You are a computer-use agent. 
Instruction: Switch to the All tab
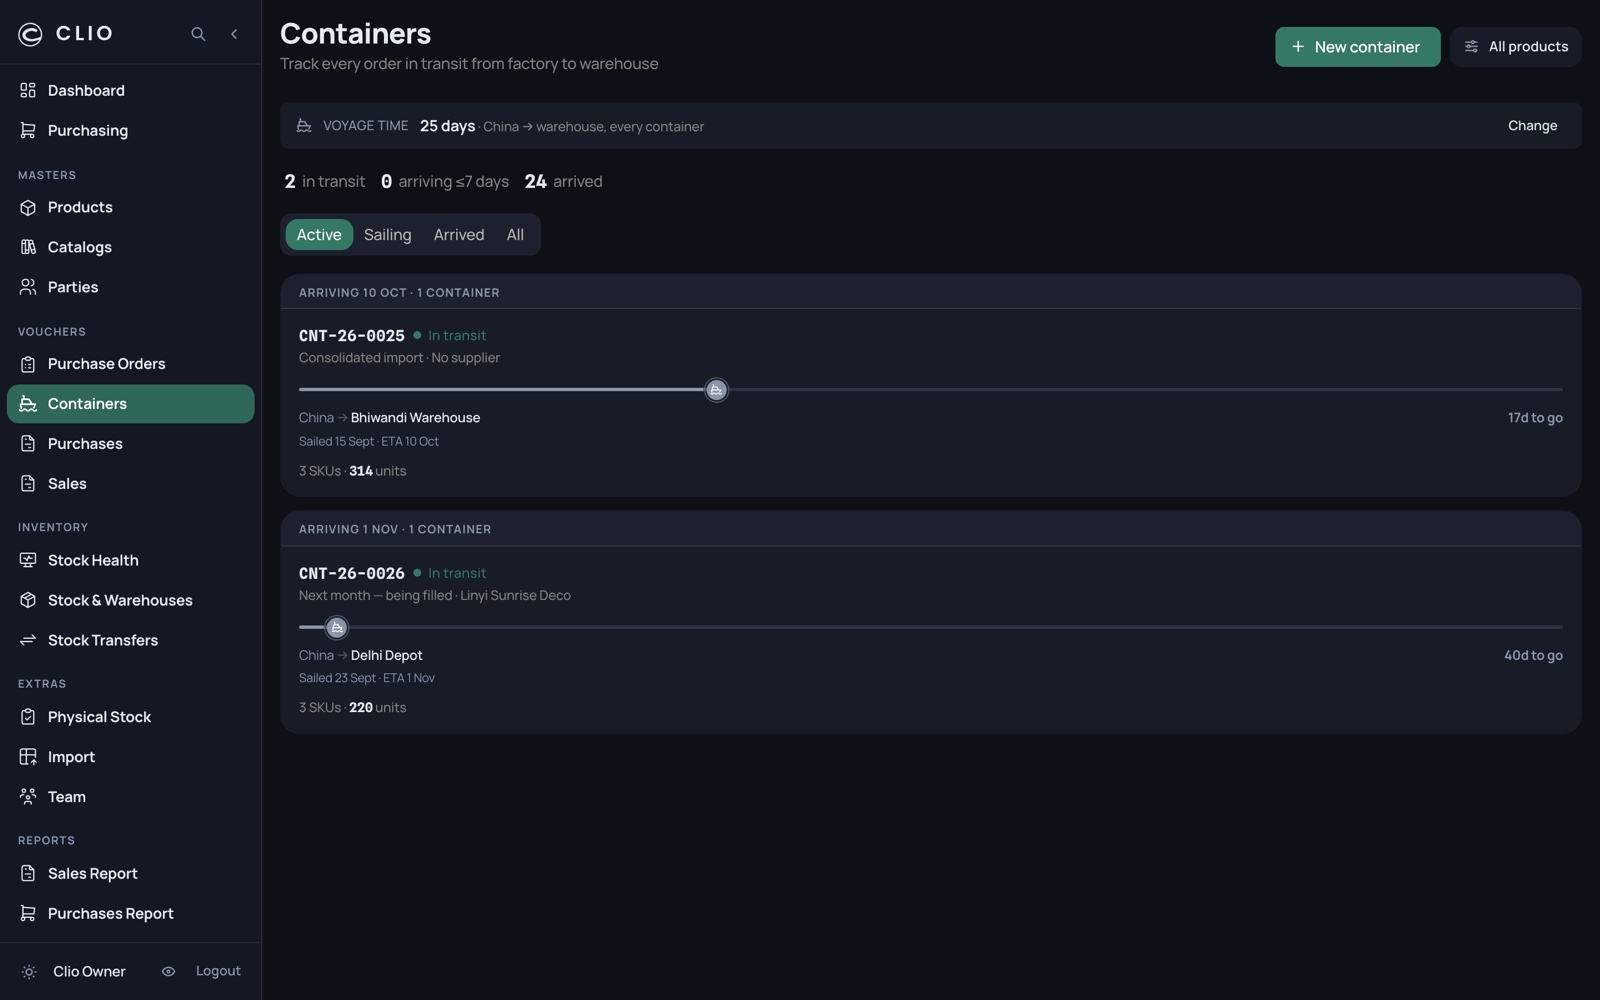pyautogui.click(x=515, y=235)
